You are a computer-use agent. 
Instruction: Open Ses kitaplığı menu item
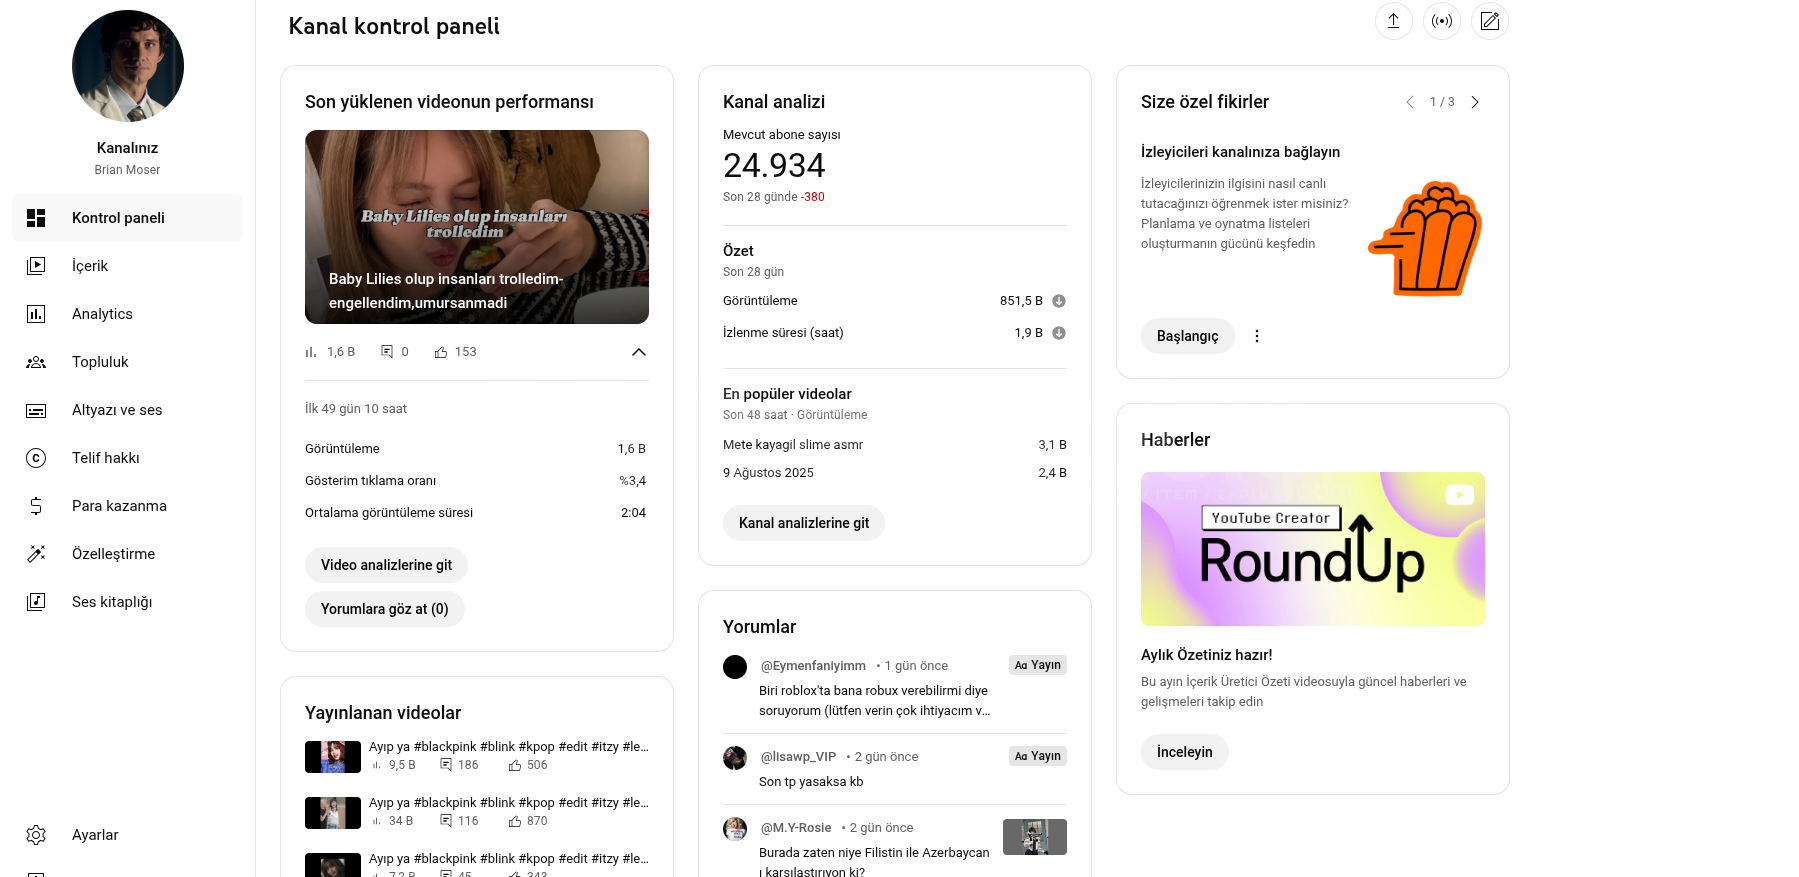127,602
